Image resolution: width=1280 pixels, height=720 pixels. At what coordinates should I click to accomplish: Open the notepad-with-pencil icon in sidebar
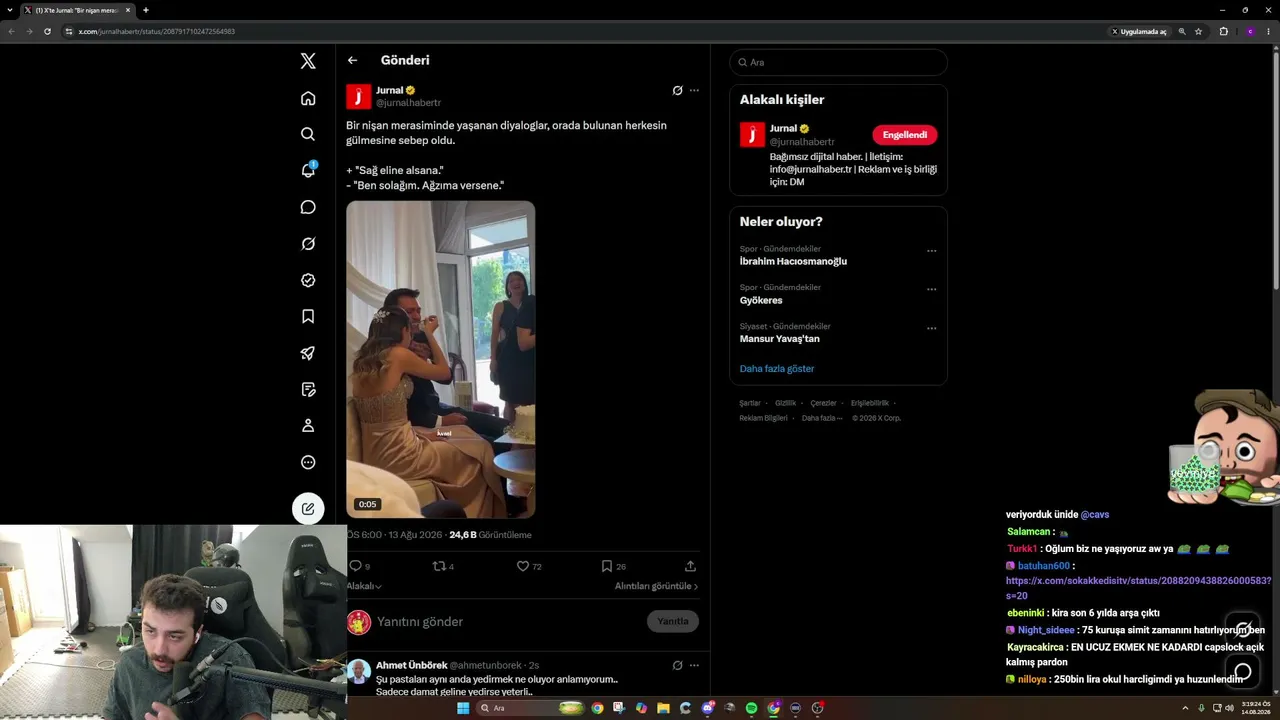coord(308,389)
